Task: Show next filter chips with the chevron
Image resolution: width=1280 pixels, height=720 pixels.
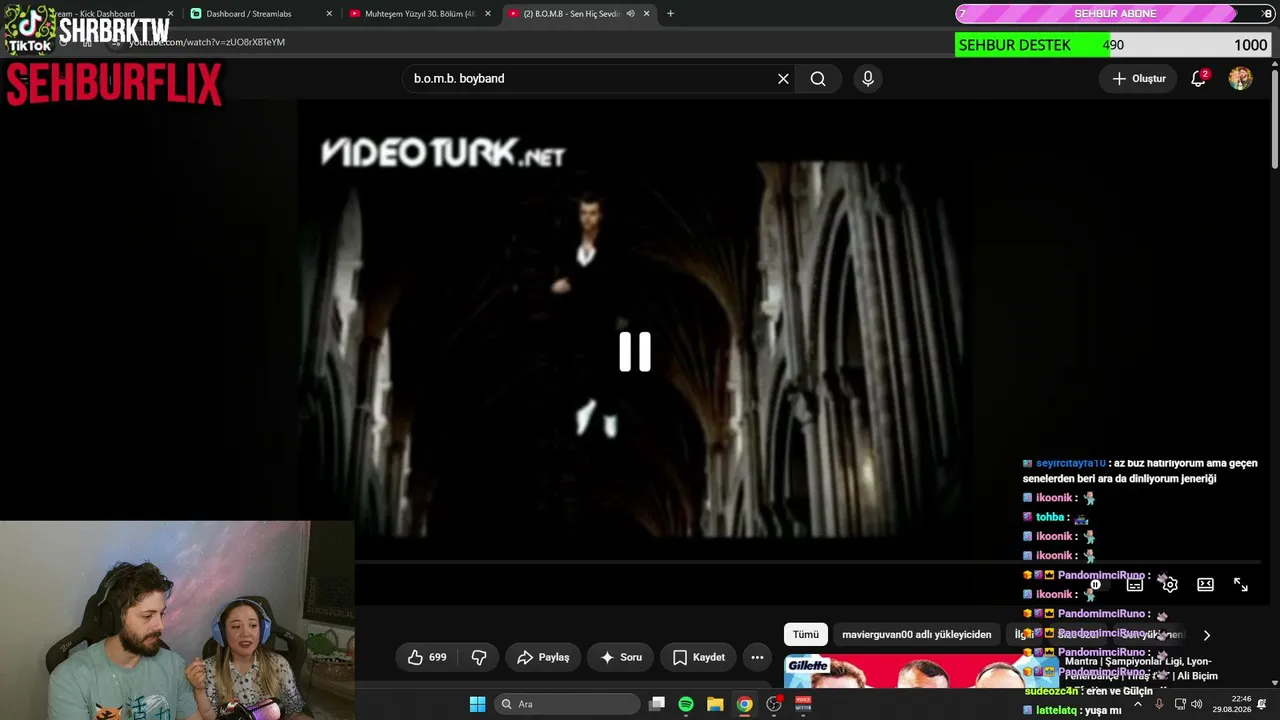Action: click(1207, 635)
